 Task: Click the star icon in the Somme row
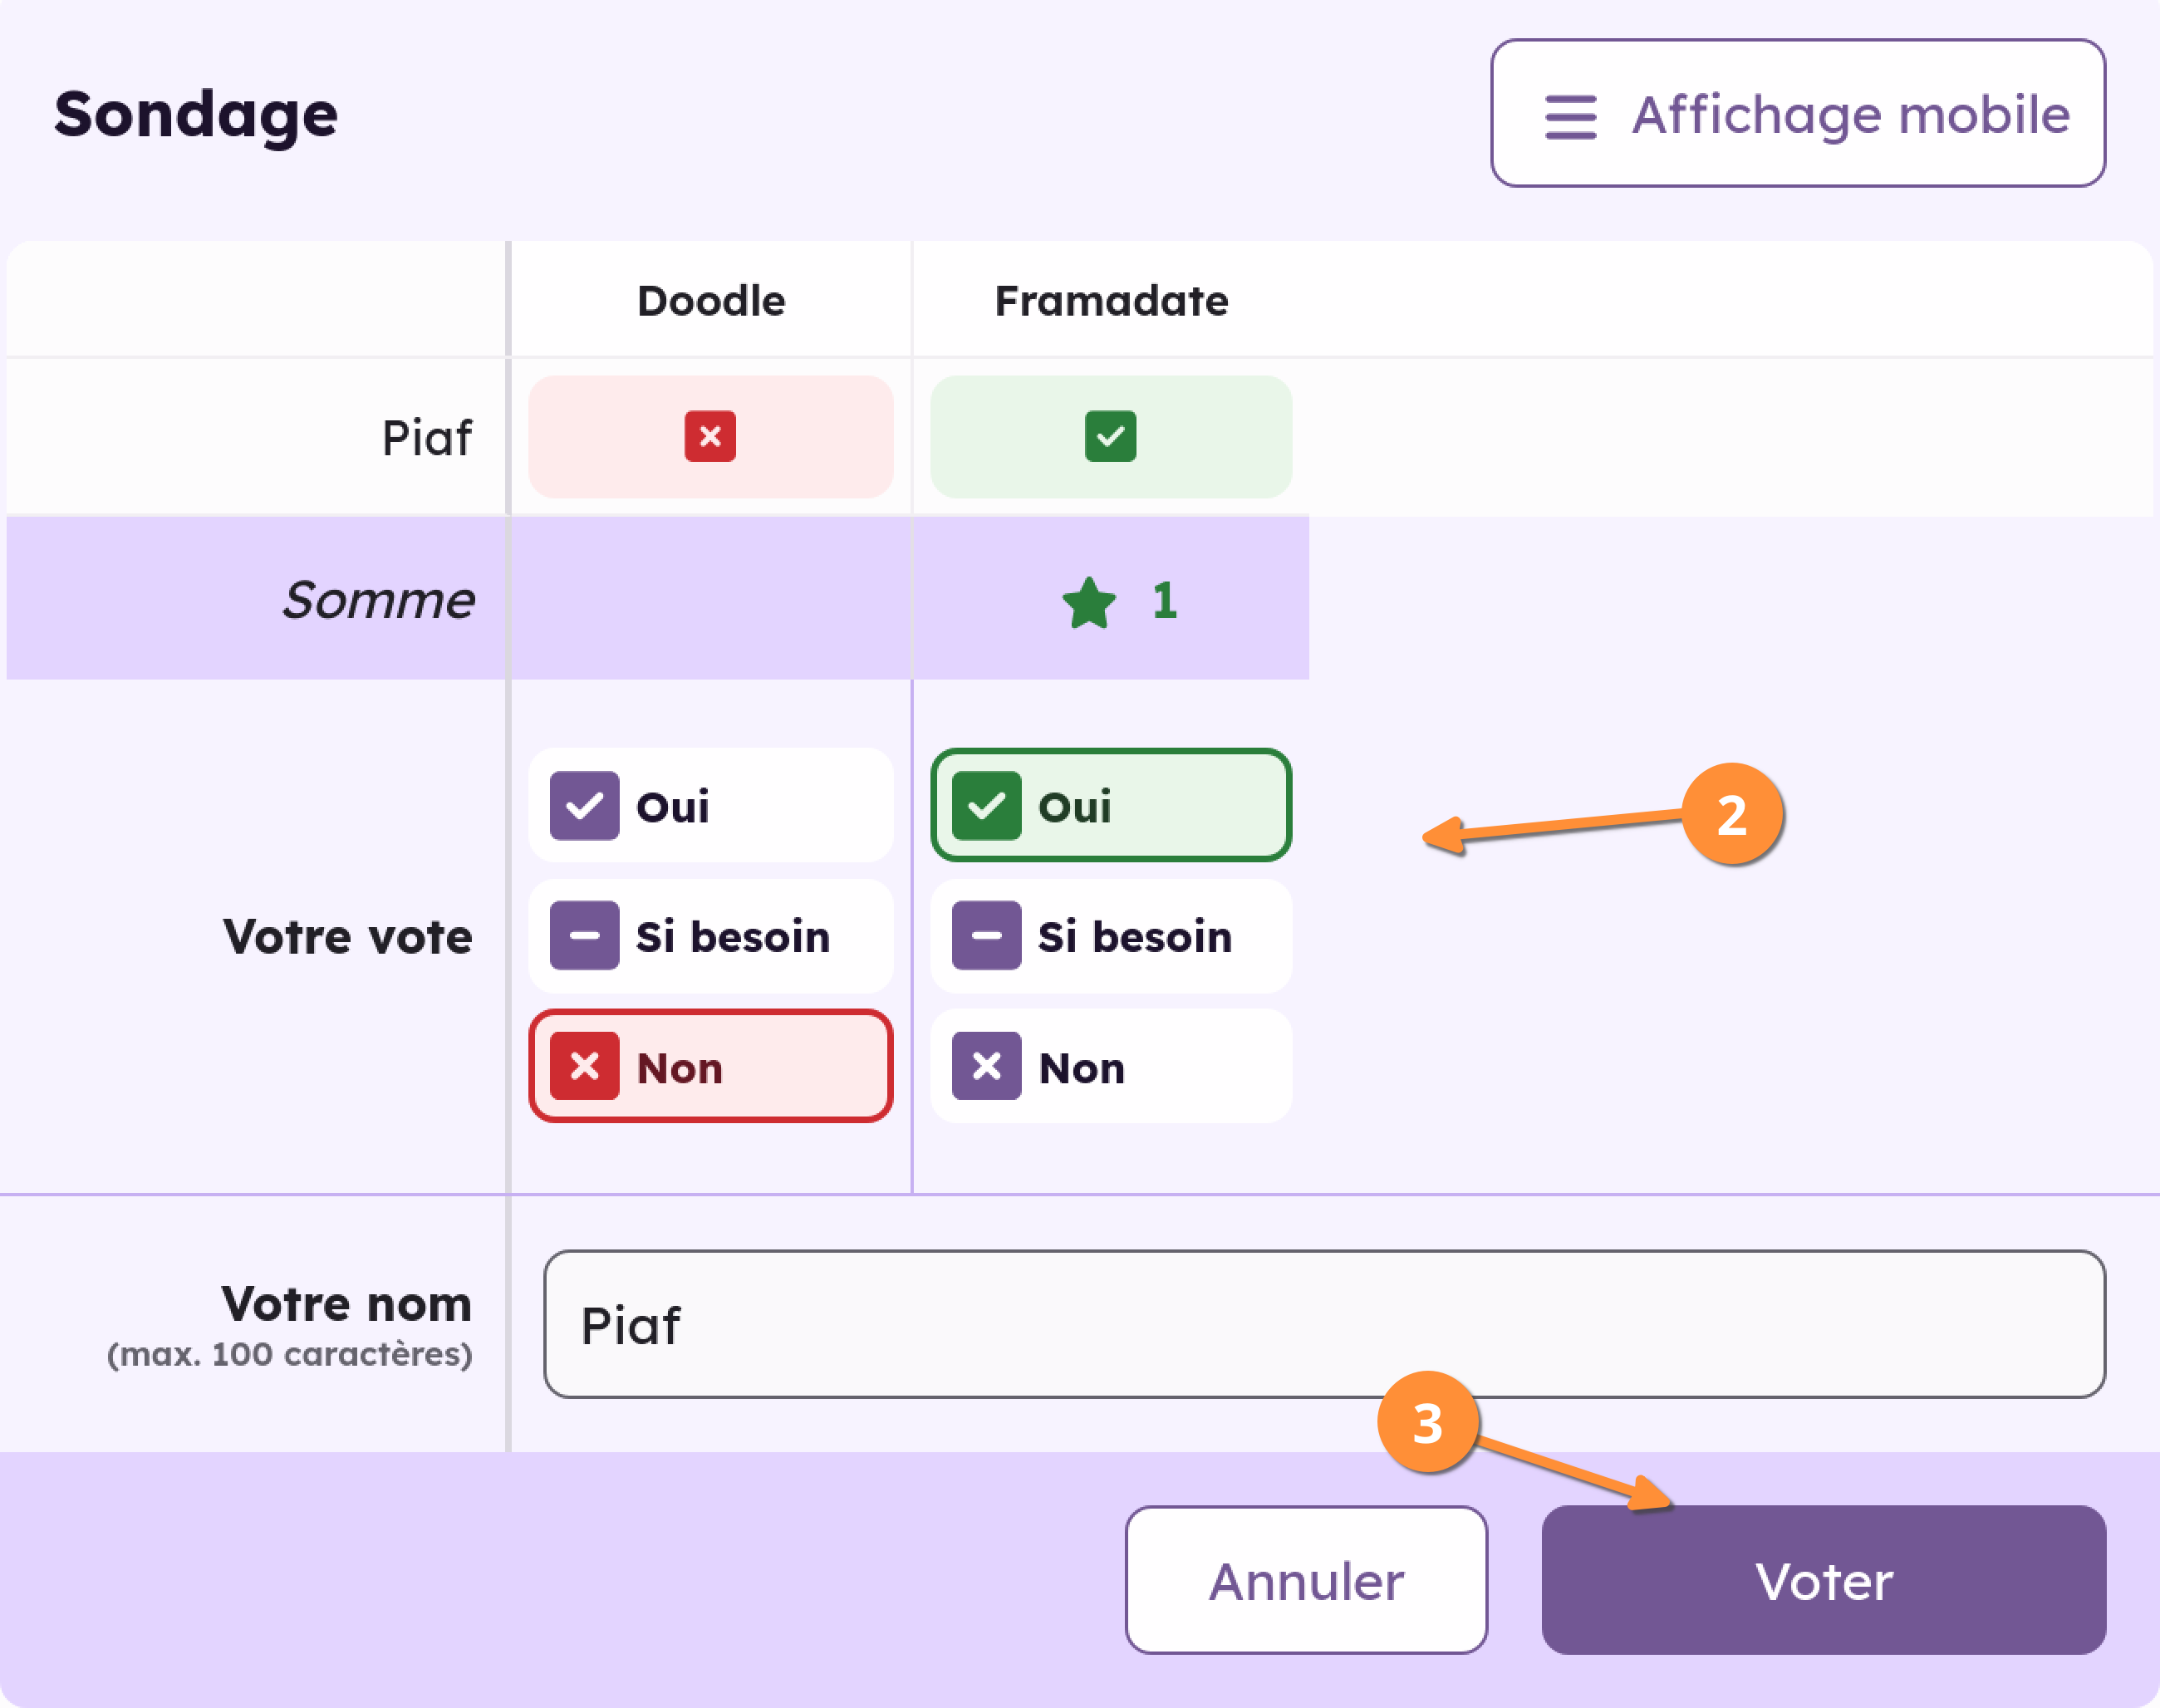1088,601
